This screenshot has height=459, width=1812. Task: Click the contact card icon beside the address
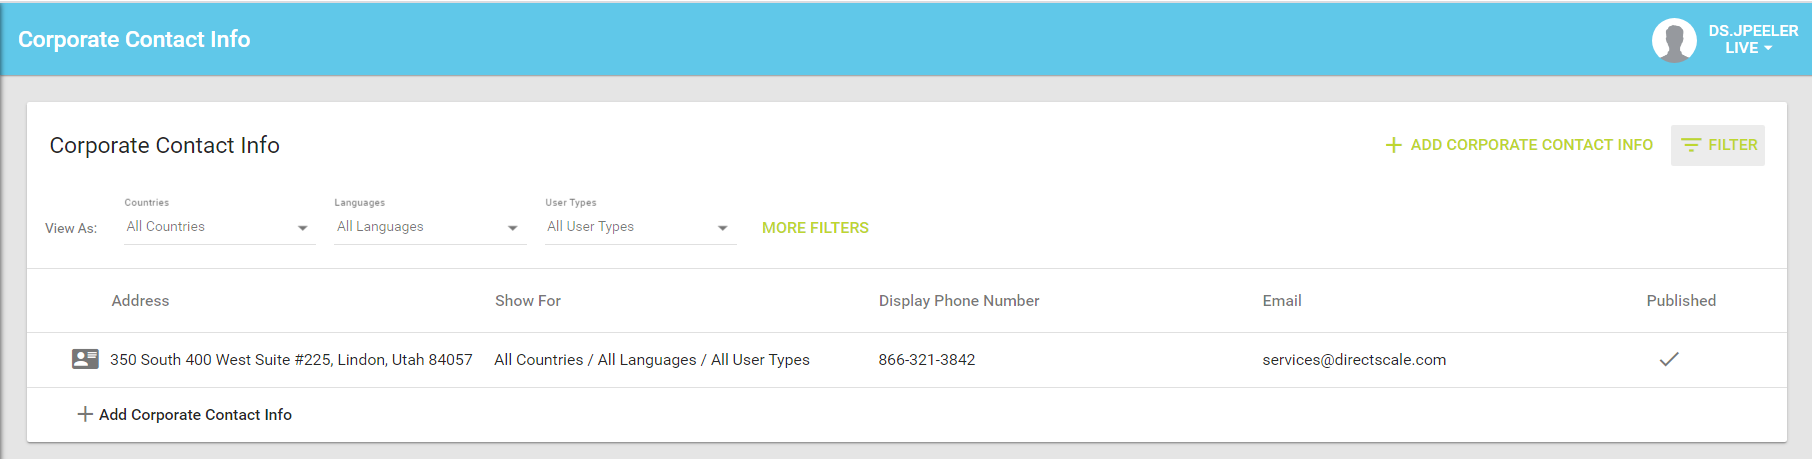click(x=85, y=359)
